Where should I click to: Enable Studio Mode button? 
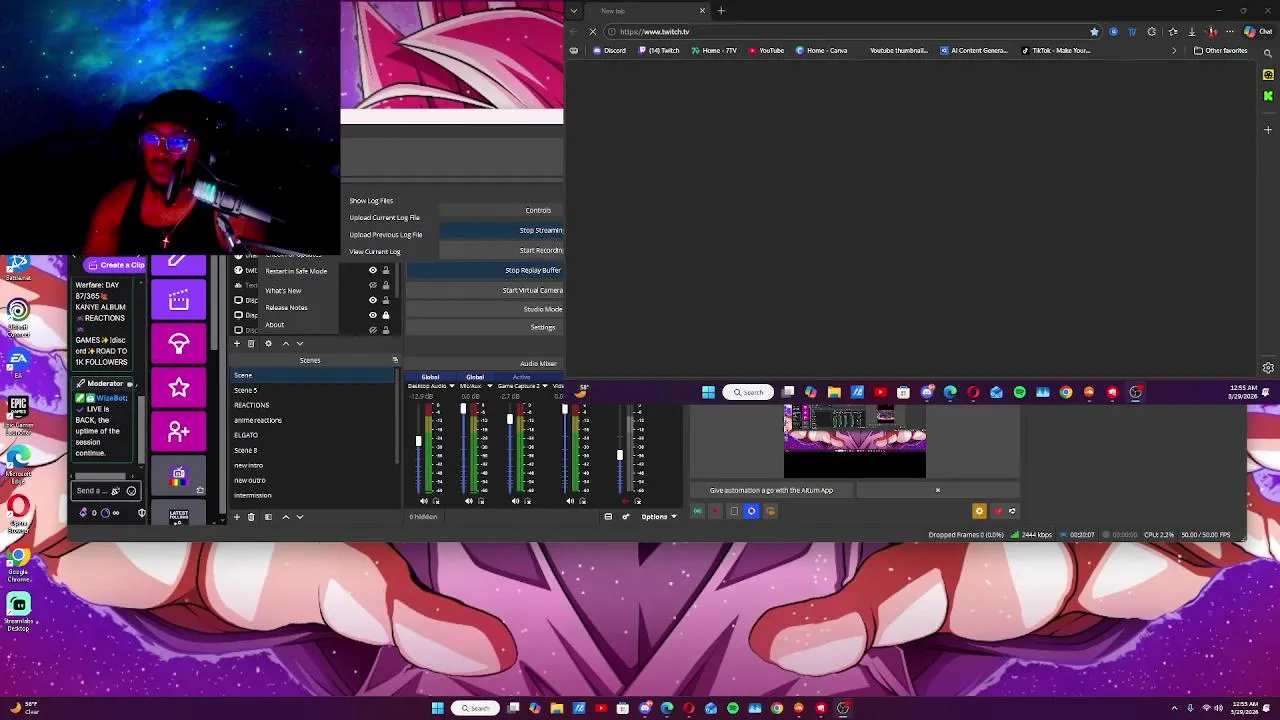pos(484,309)
